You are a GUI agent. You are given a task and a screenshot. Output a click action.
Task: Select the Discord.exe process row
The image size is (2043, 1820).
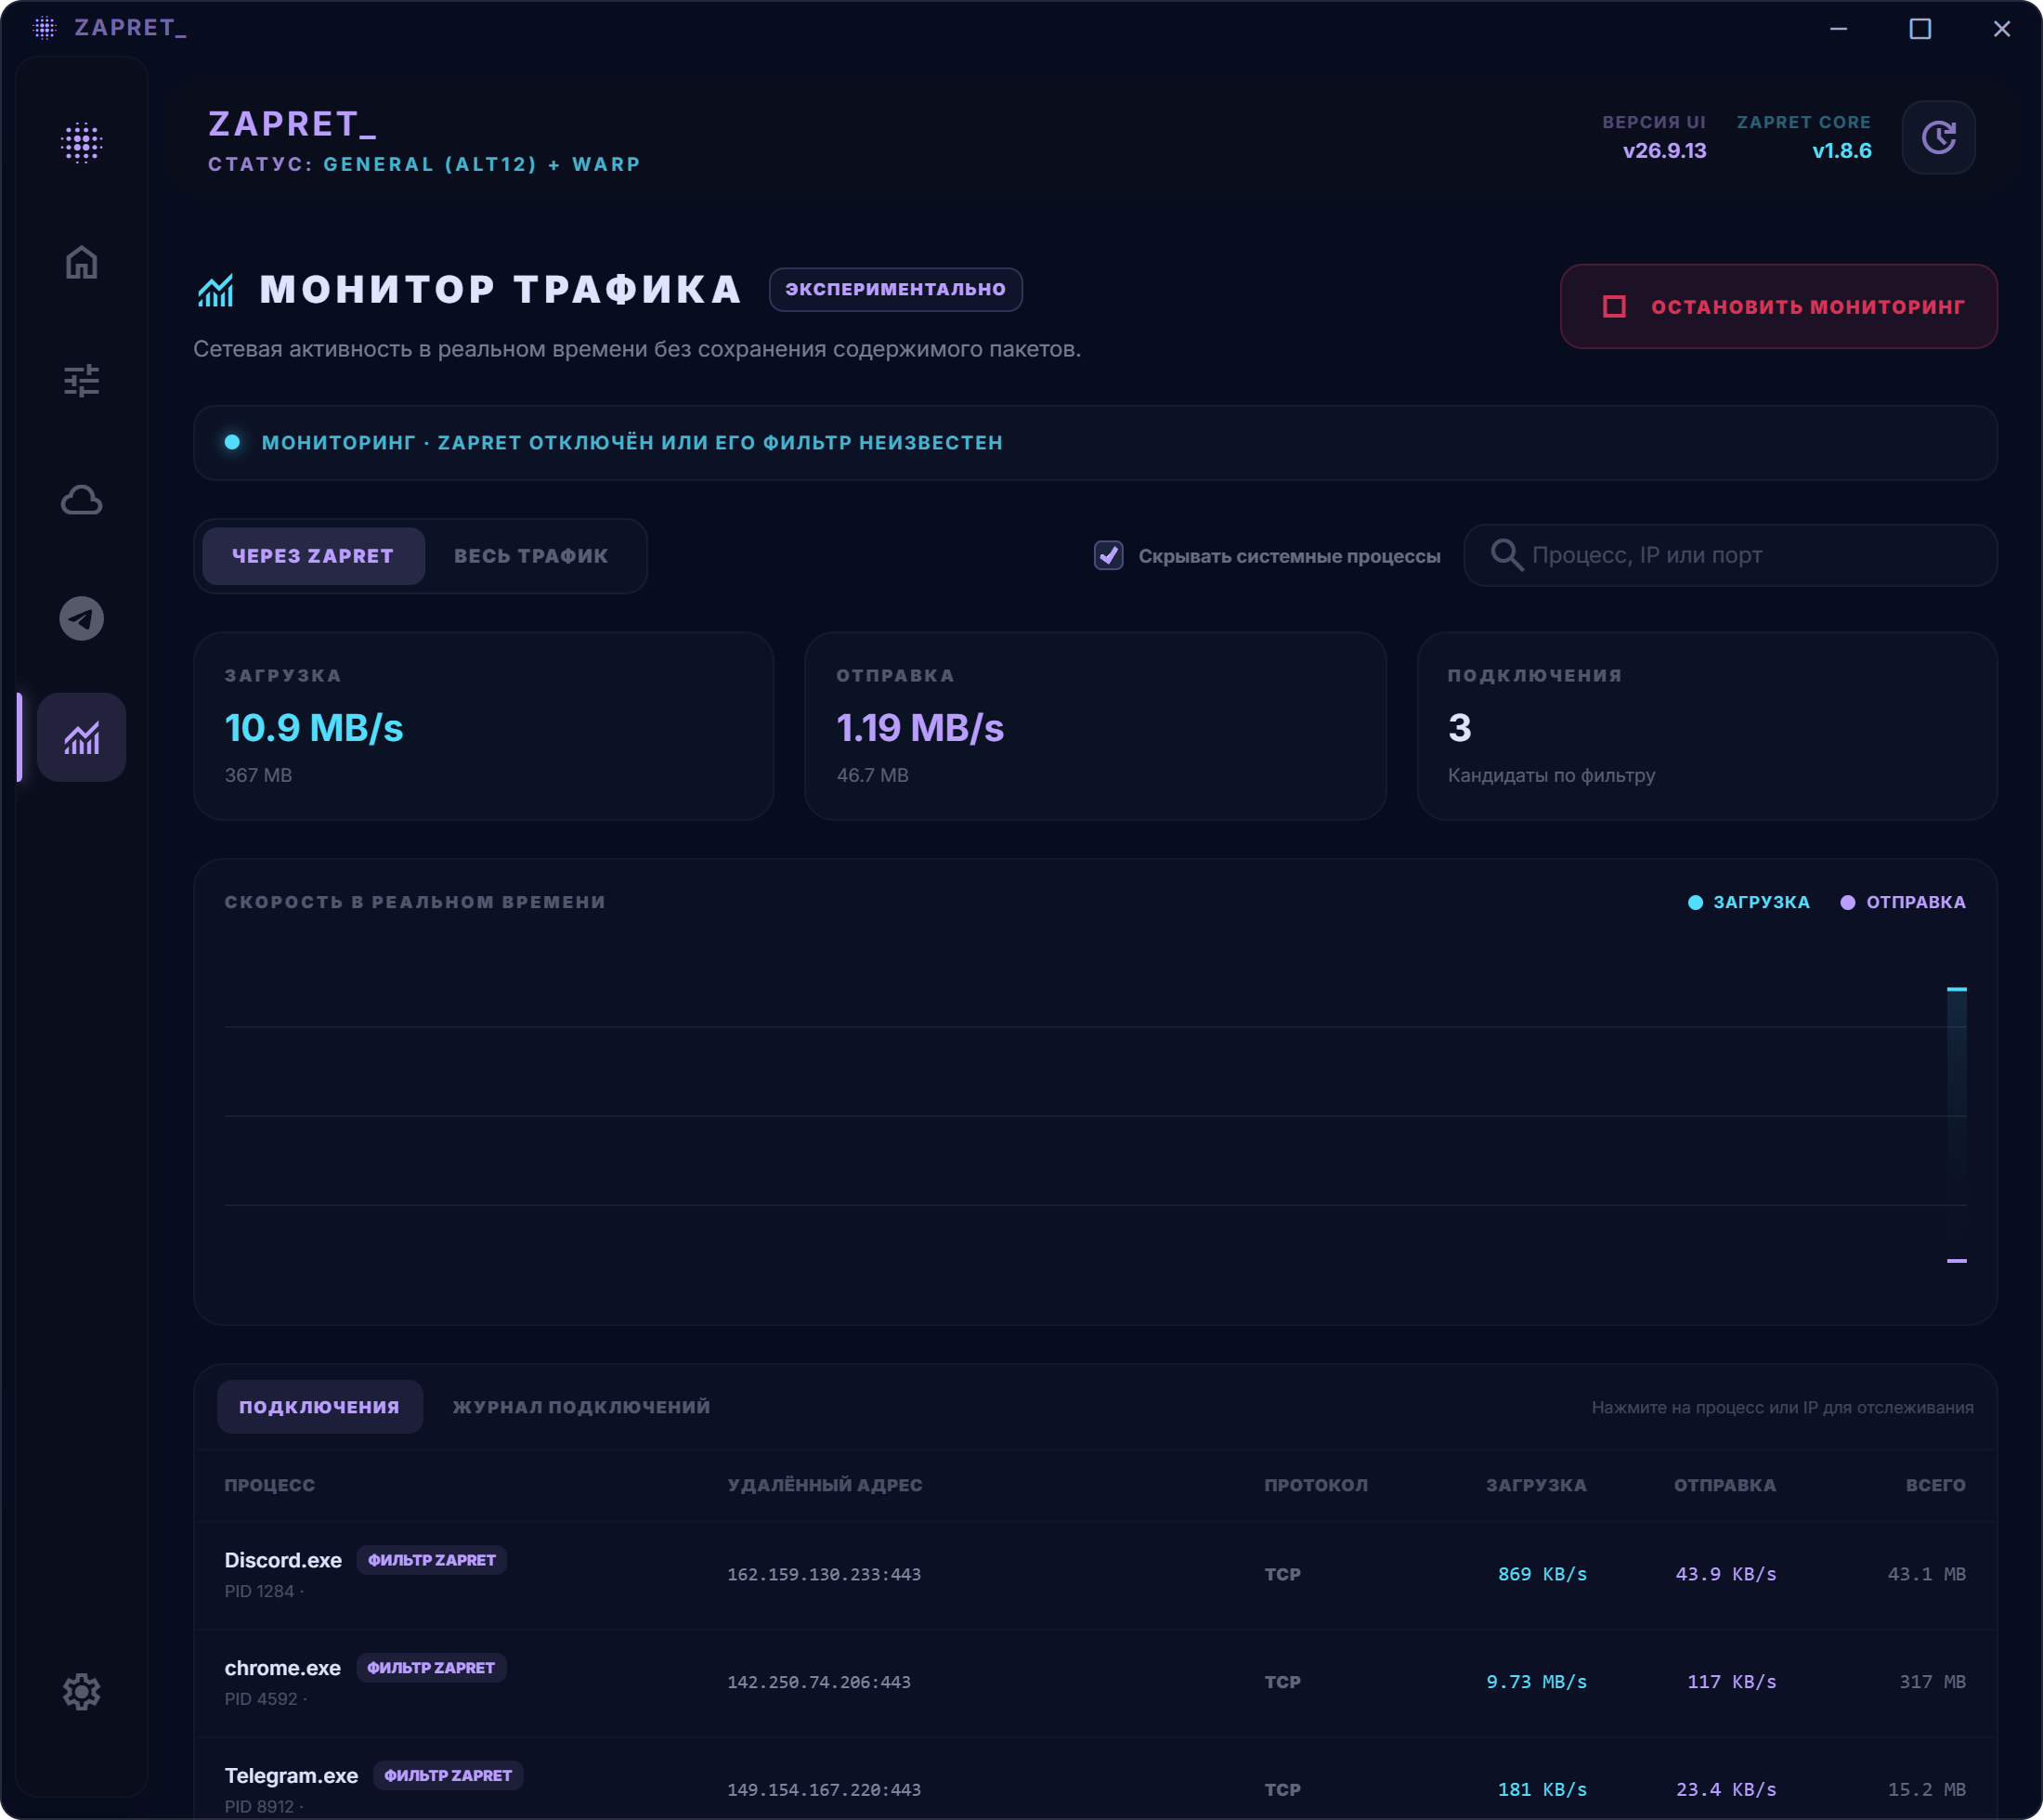click(x=1095, y=1575)
